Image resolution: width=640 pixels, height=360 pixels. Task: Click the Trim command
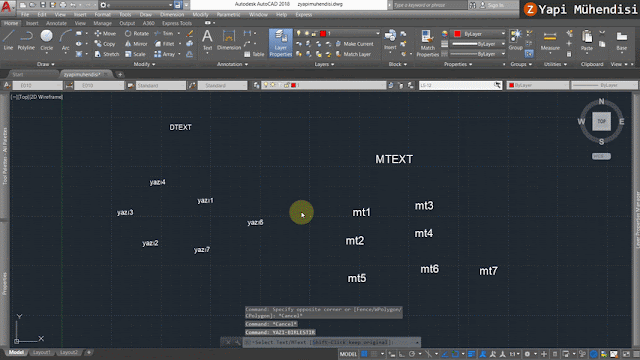point(164,33)
